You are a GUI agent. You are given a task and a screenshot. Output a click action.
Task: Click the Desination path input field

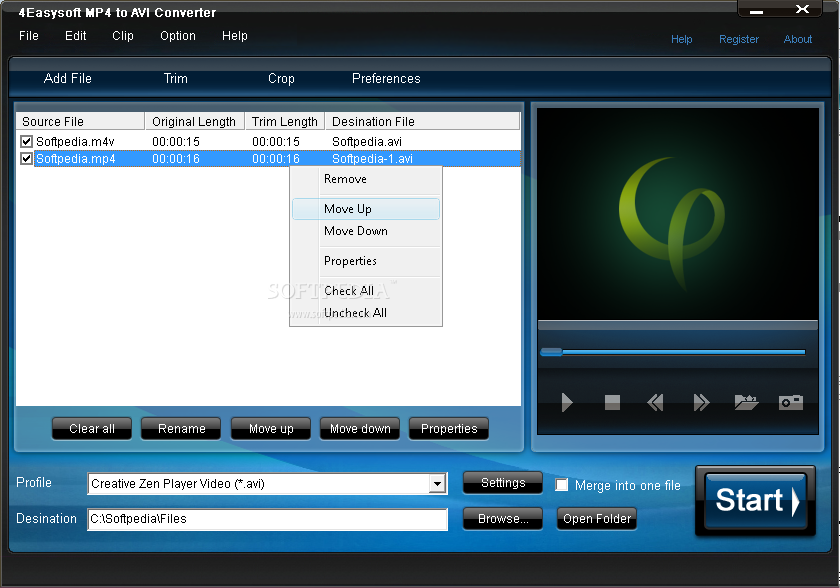point(267,519)
